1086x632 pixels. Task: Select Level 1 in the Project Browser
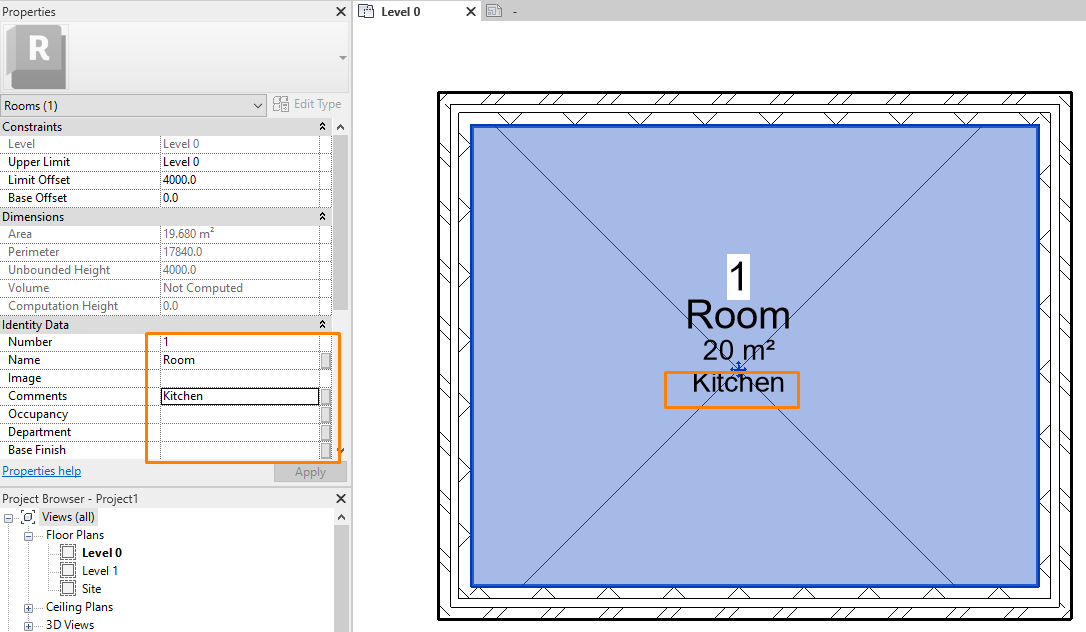101,570
